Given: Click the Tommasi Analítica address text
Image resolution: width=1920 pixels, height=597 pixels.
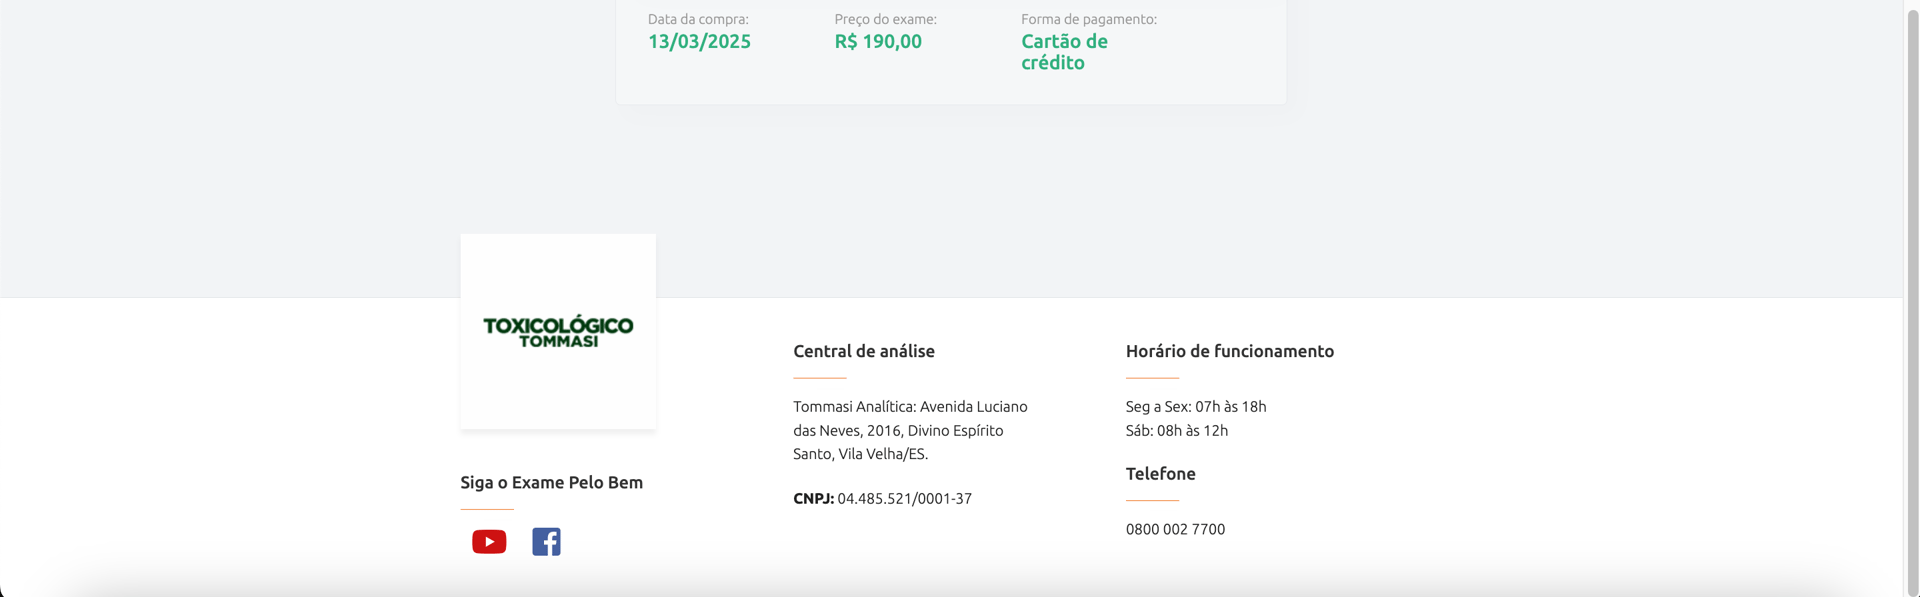Looking at the screenshot, I should click(911, 430).
